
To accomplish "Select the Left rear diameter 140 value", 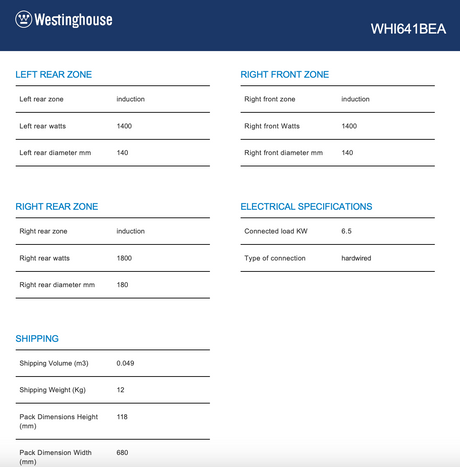I will click(122, 153).
